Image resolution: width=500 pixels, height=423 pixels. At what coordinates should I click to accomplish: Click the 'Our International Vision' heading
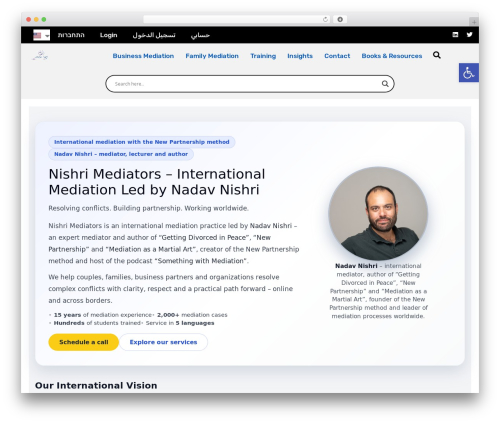click(x=96, y=385)
